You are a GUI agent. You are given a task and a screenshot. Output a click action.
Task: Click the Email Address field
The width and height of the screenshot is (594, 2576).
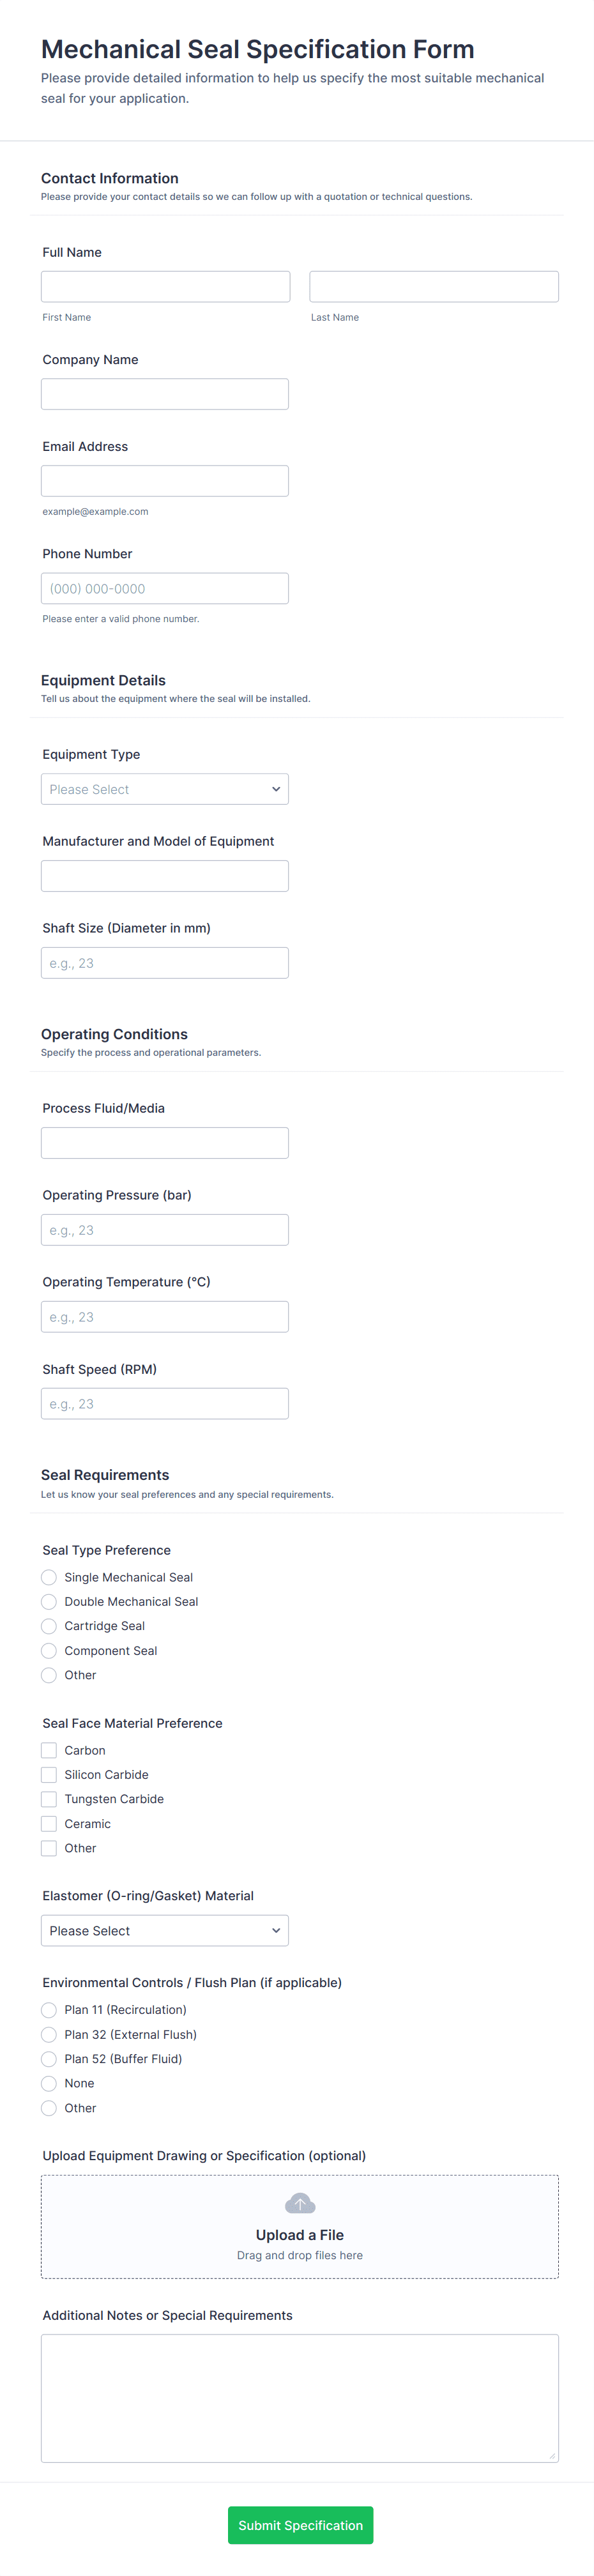click(x=165, y=480)
